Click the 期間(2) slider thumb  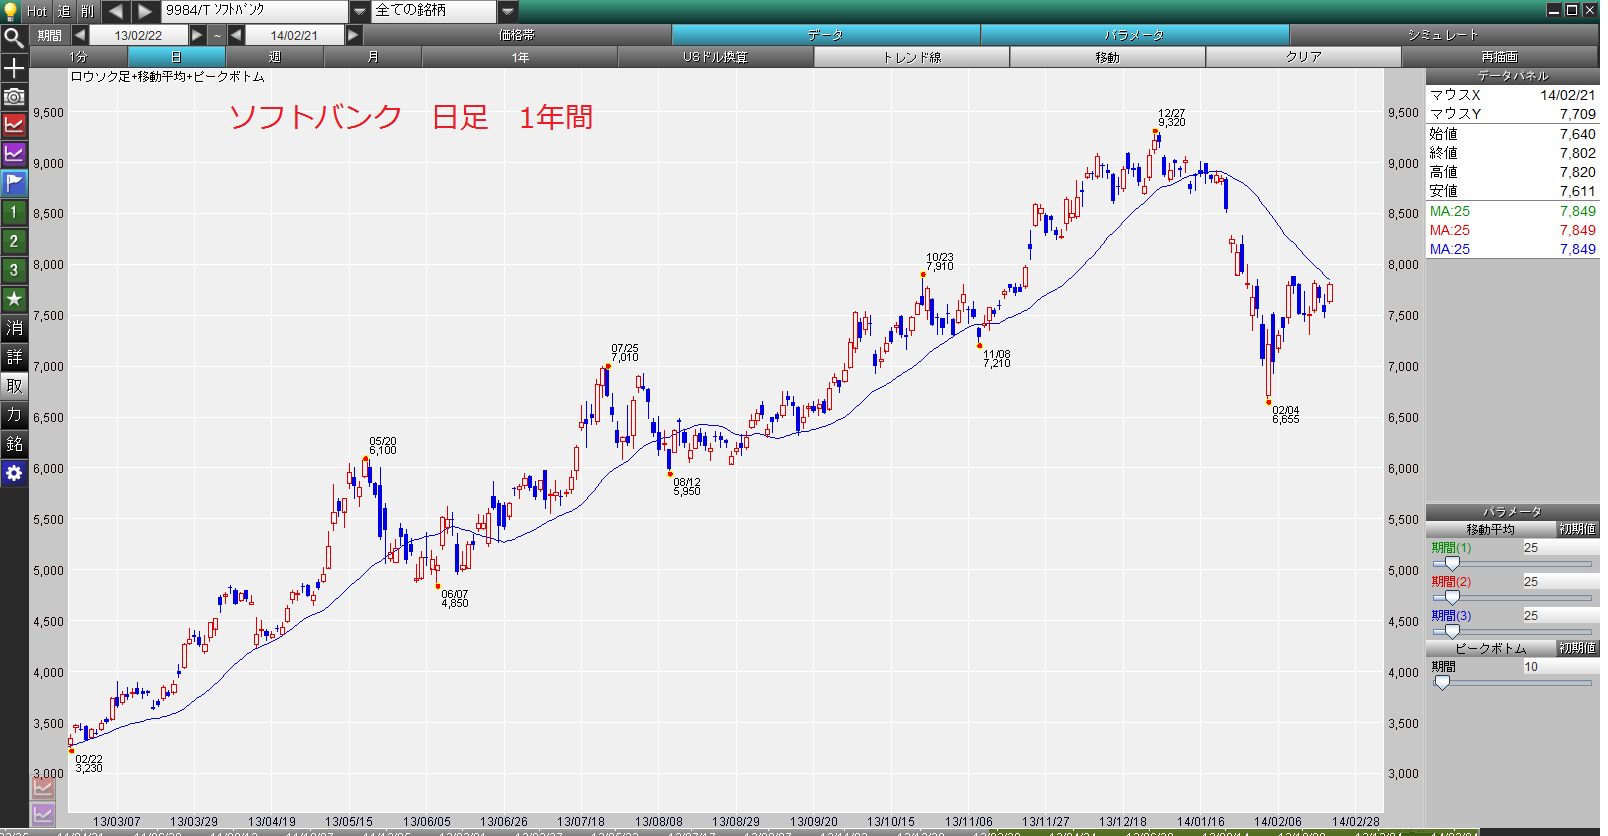1452,598
